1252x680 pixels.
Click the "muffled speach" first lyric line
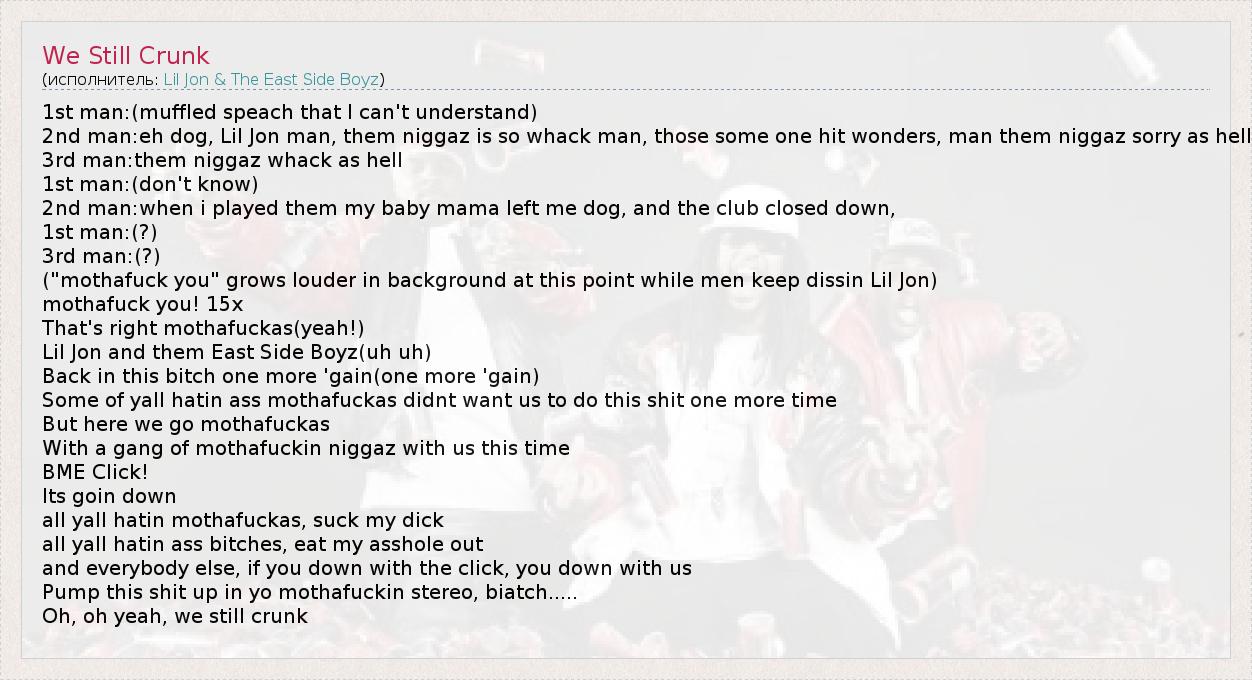(x=290, y=112)
